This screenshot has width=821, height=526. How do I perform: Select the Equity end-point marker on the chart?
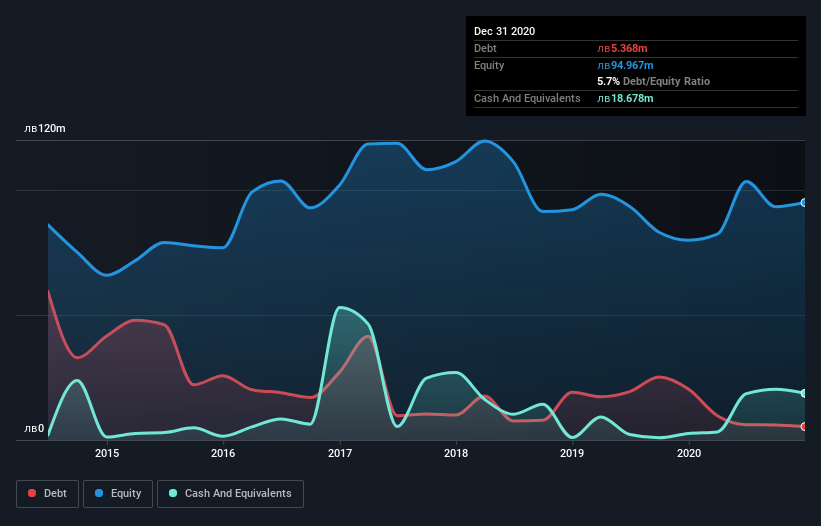804,203
